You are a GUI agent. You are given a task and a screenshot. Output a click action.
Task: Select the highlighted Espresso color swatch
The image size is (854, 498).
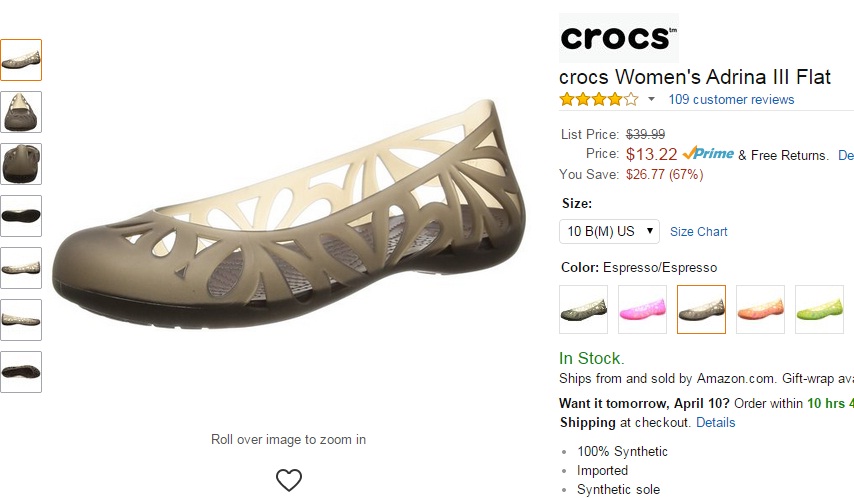tap(701, 310)
